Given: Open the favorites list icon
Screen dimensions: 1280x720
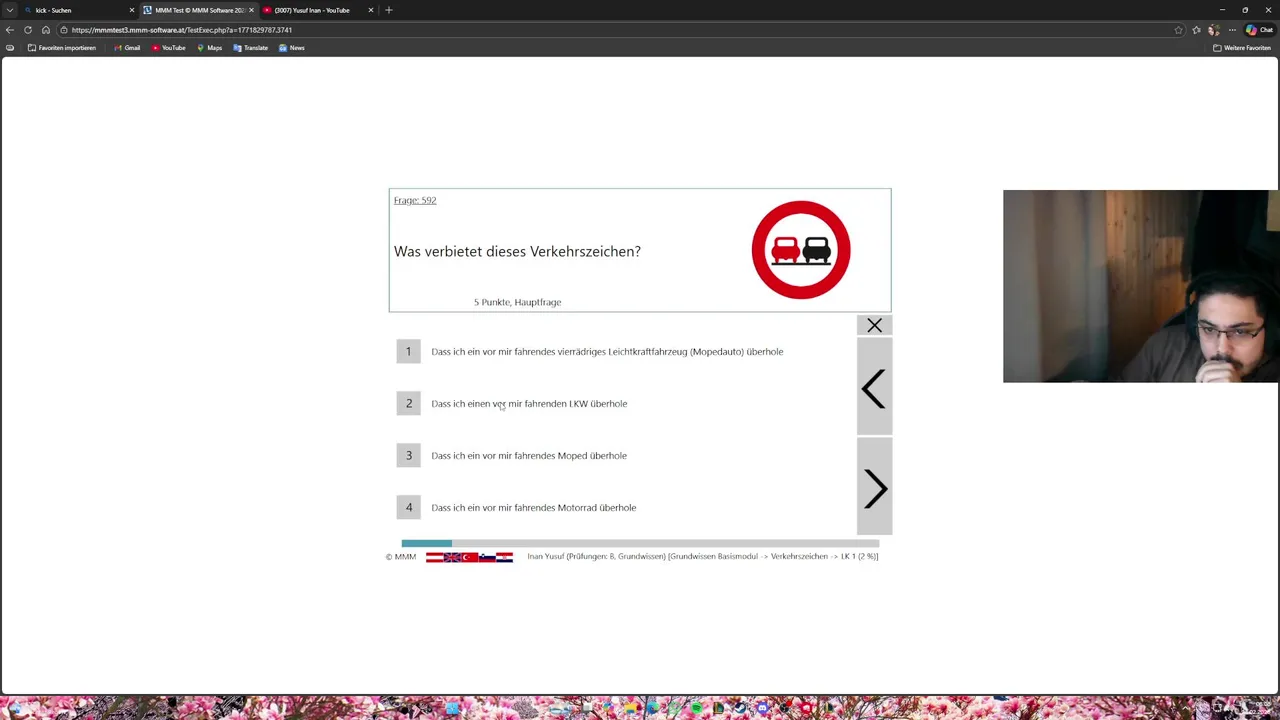Looking at the screenshot, I should point(1196,30).
